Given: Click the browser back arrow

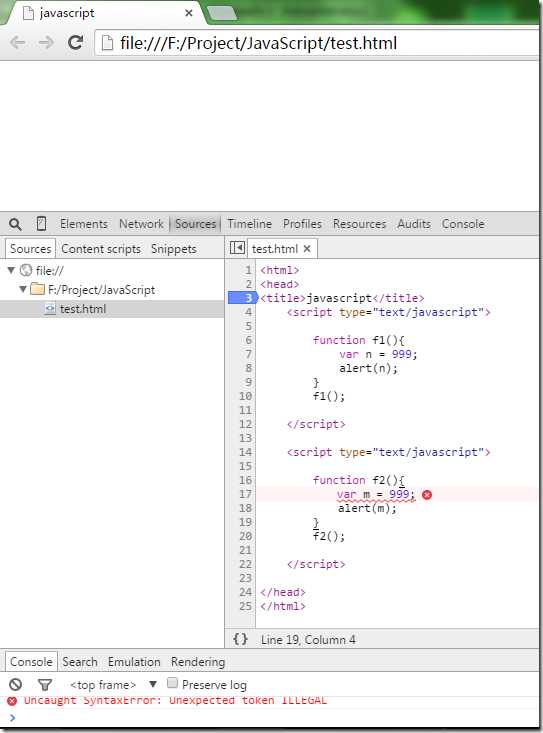Looking at the screenshot, I should click(x=18, y=43).
